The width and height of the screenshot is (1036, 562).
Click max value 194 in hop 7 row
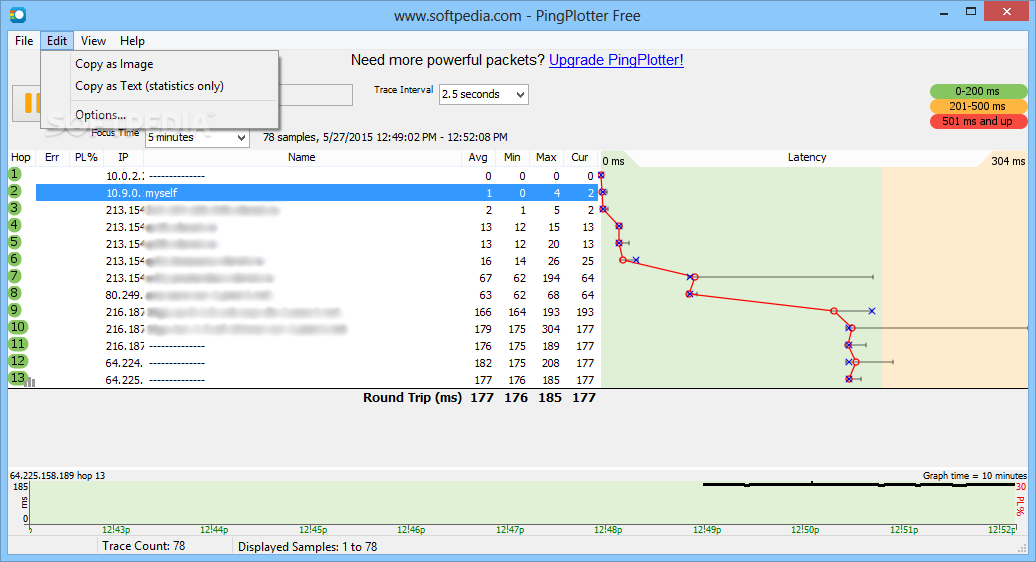point(551,278)
